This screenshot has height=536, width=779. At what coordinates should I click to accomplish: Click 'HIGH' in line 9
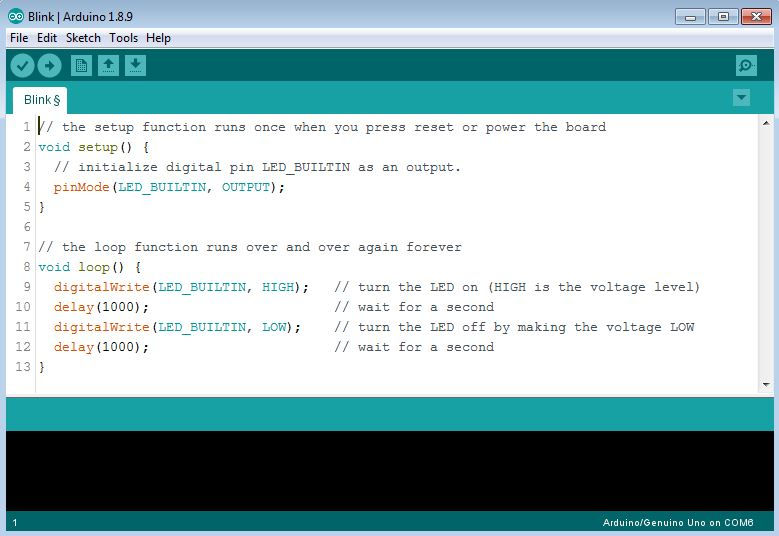point(278,287)
